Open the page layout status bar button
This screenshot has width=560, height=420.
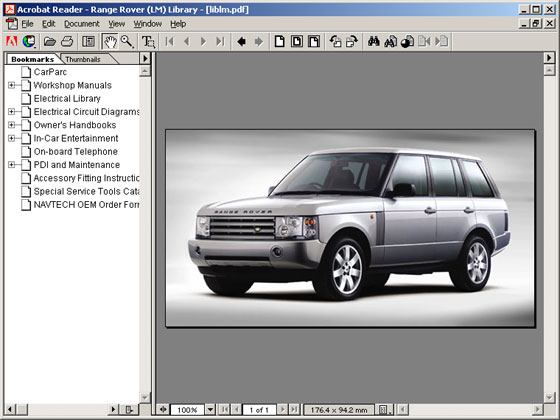[385, 409]
